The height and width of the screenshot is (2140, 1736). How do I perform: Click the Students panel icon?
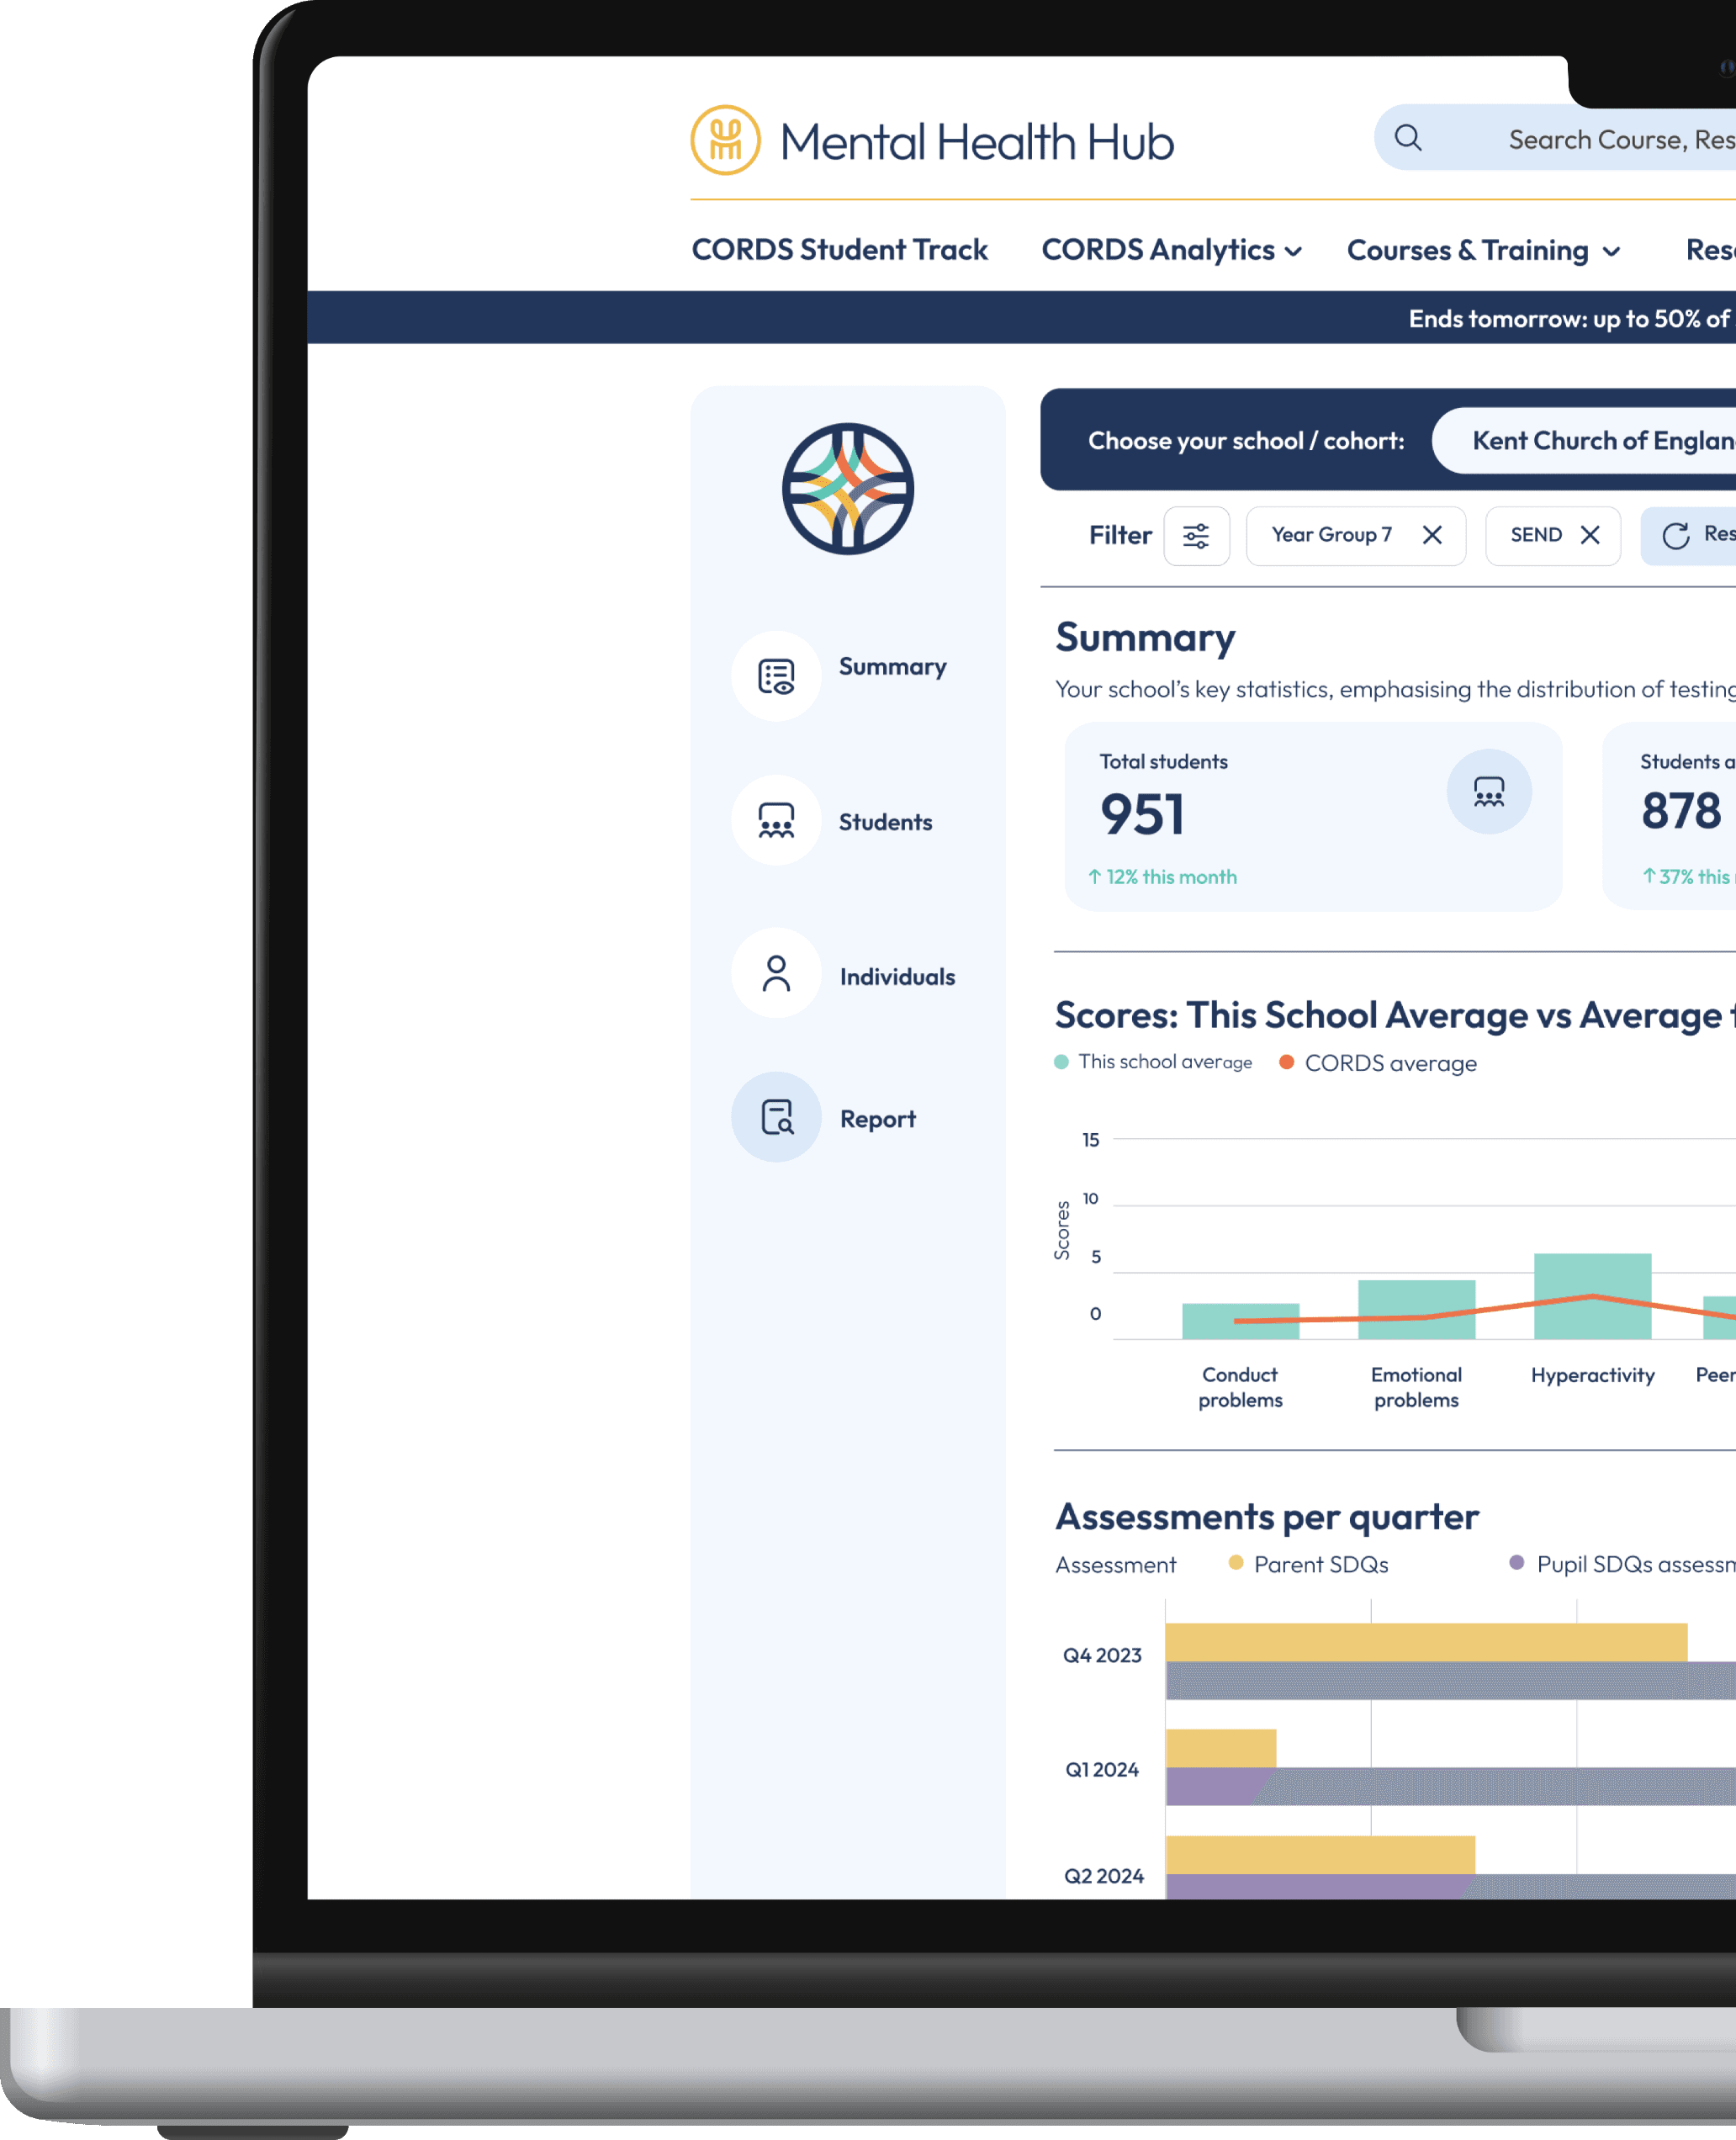pos(774,820)
